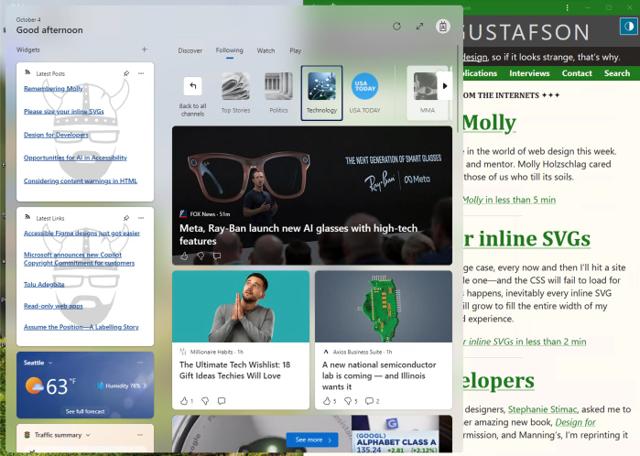Expand the Seattle location dropdown
The height and width of the screenshot is (456, 640).
[51, 362]
